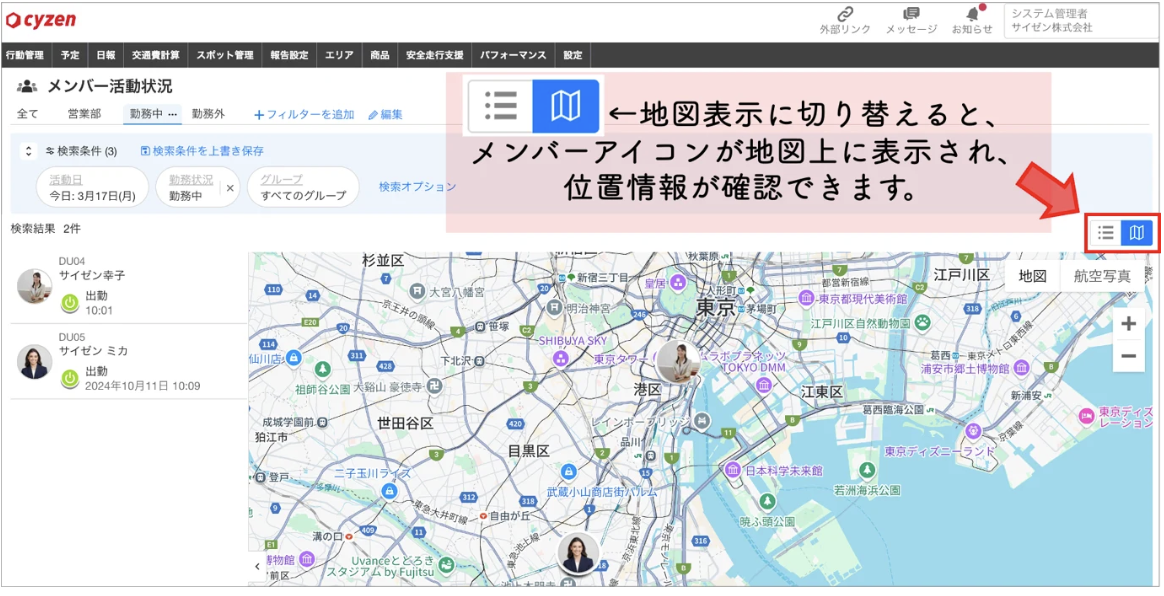Click member marker near 東京タワー on map

(x=679, y=361)
